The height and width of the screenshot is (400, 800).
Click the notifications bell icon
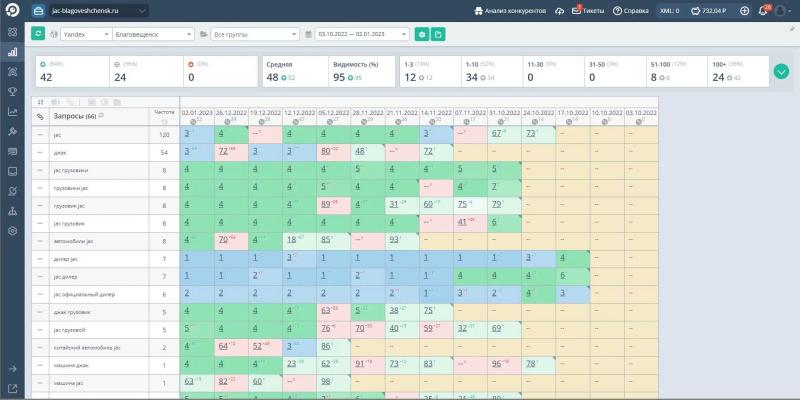[763, 11]
